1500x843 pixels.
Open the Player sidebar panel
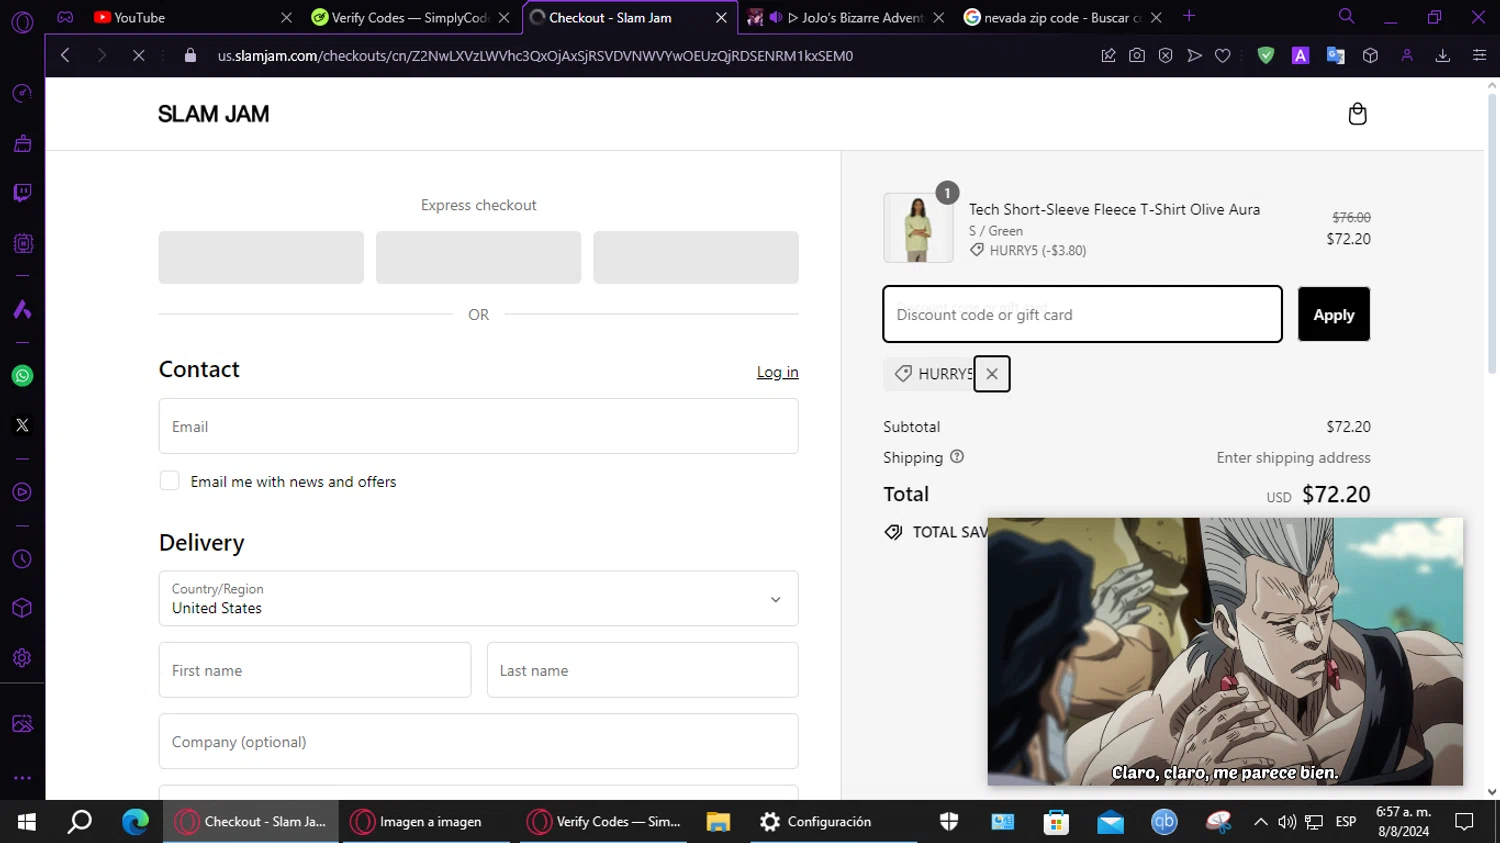pos(22,492)
